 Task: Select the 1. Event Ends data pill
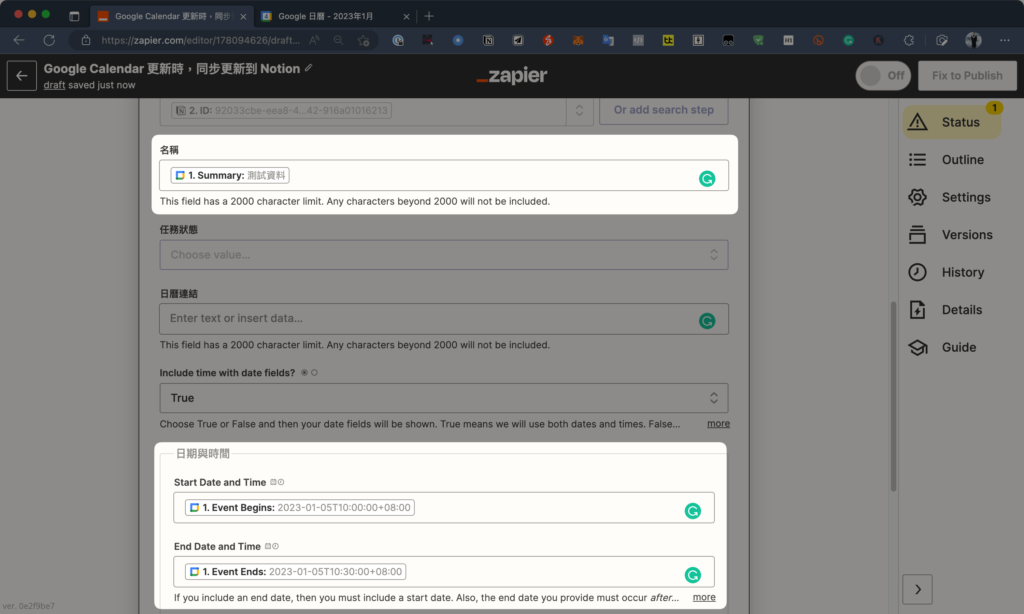pyautogui.click(x=295, y=572)
